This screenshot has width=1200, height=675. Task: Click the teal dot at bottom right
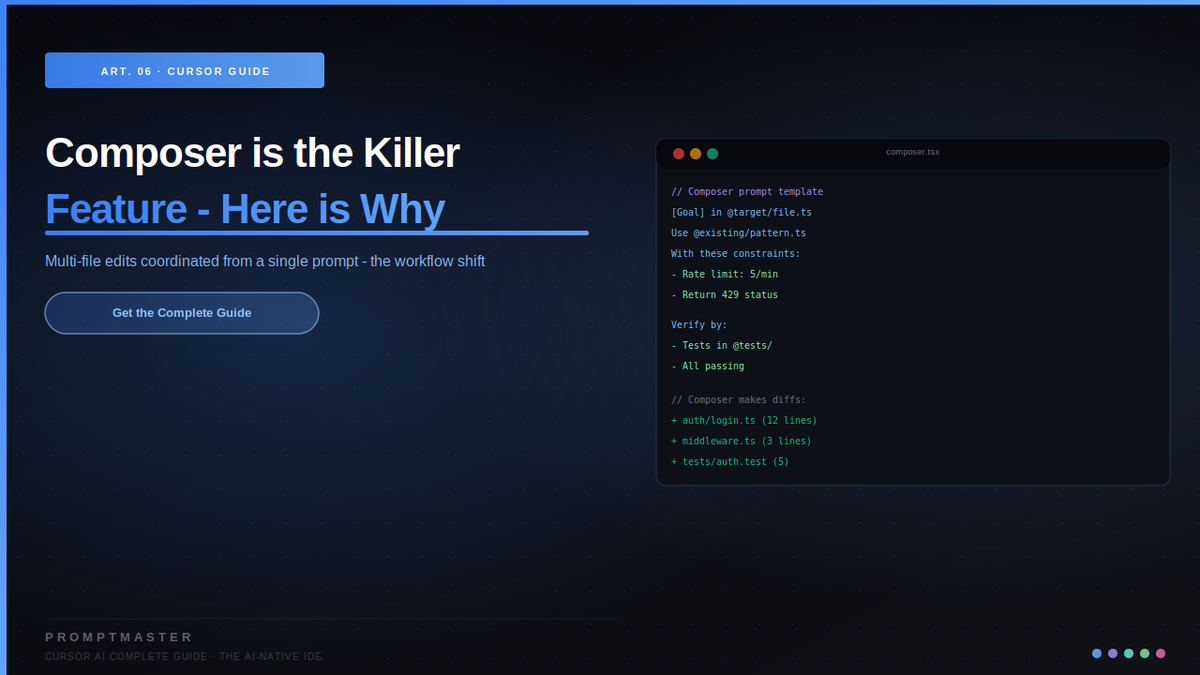(x=1129, y=653)
